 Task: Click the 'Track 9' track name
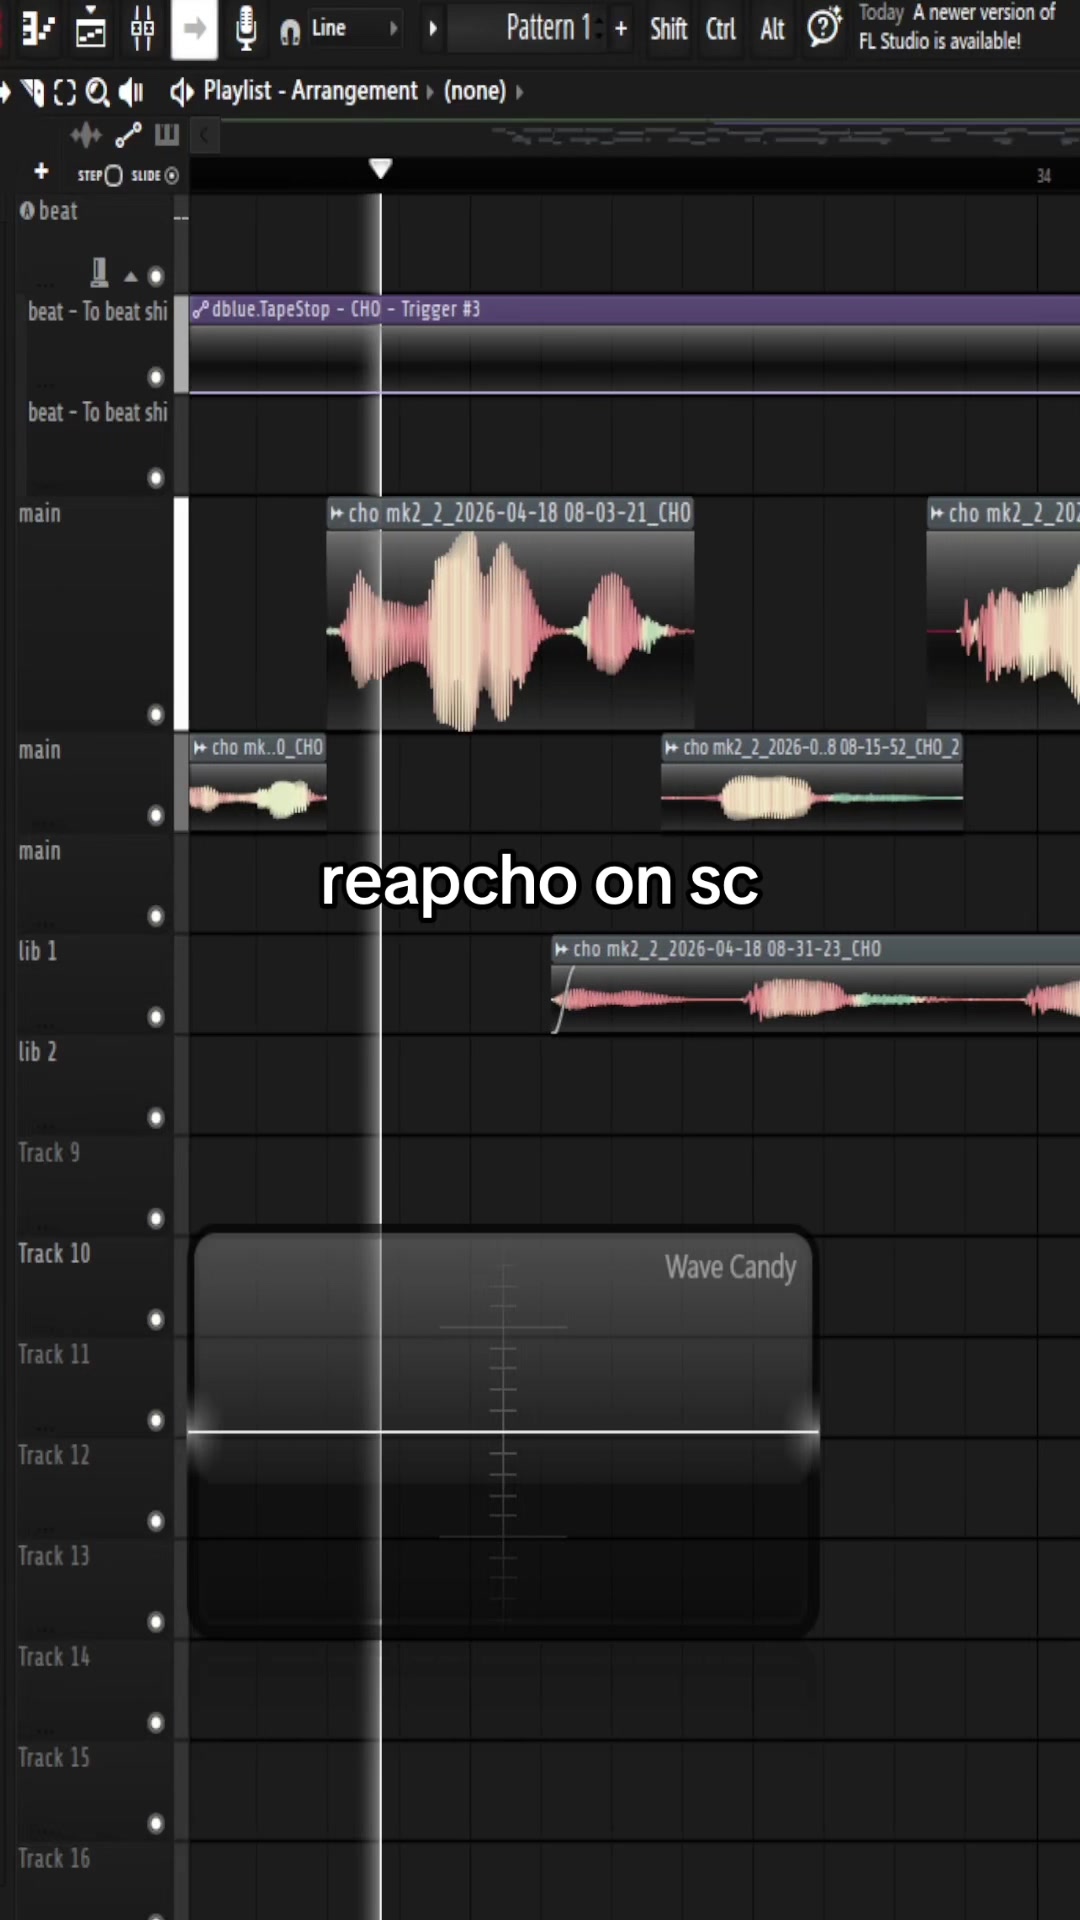point(49,1153)
